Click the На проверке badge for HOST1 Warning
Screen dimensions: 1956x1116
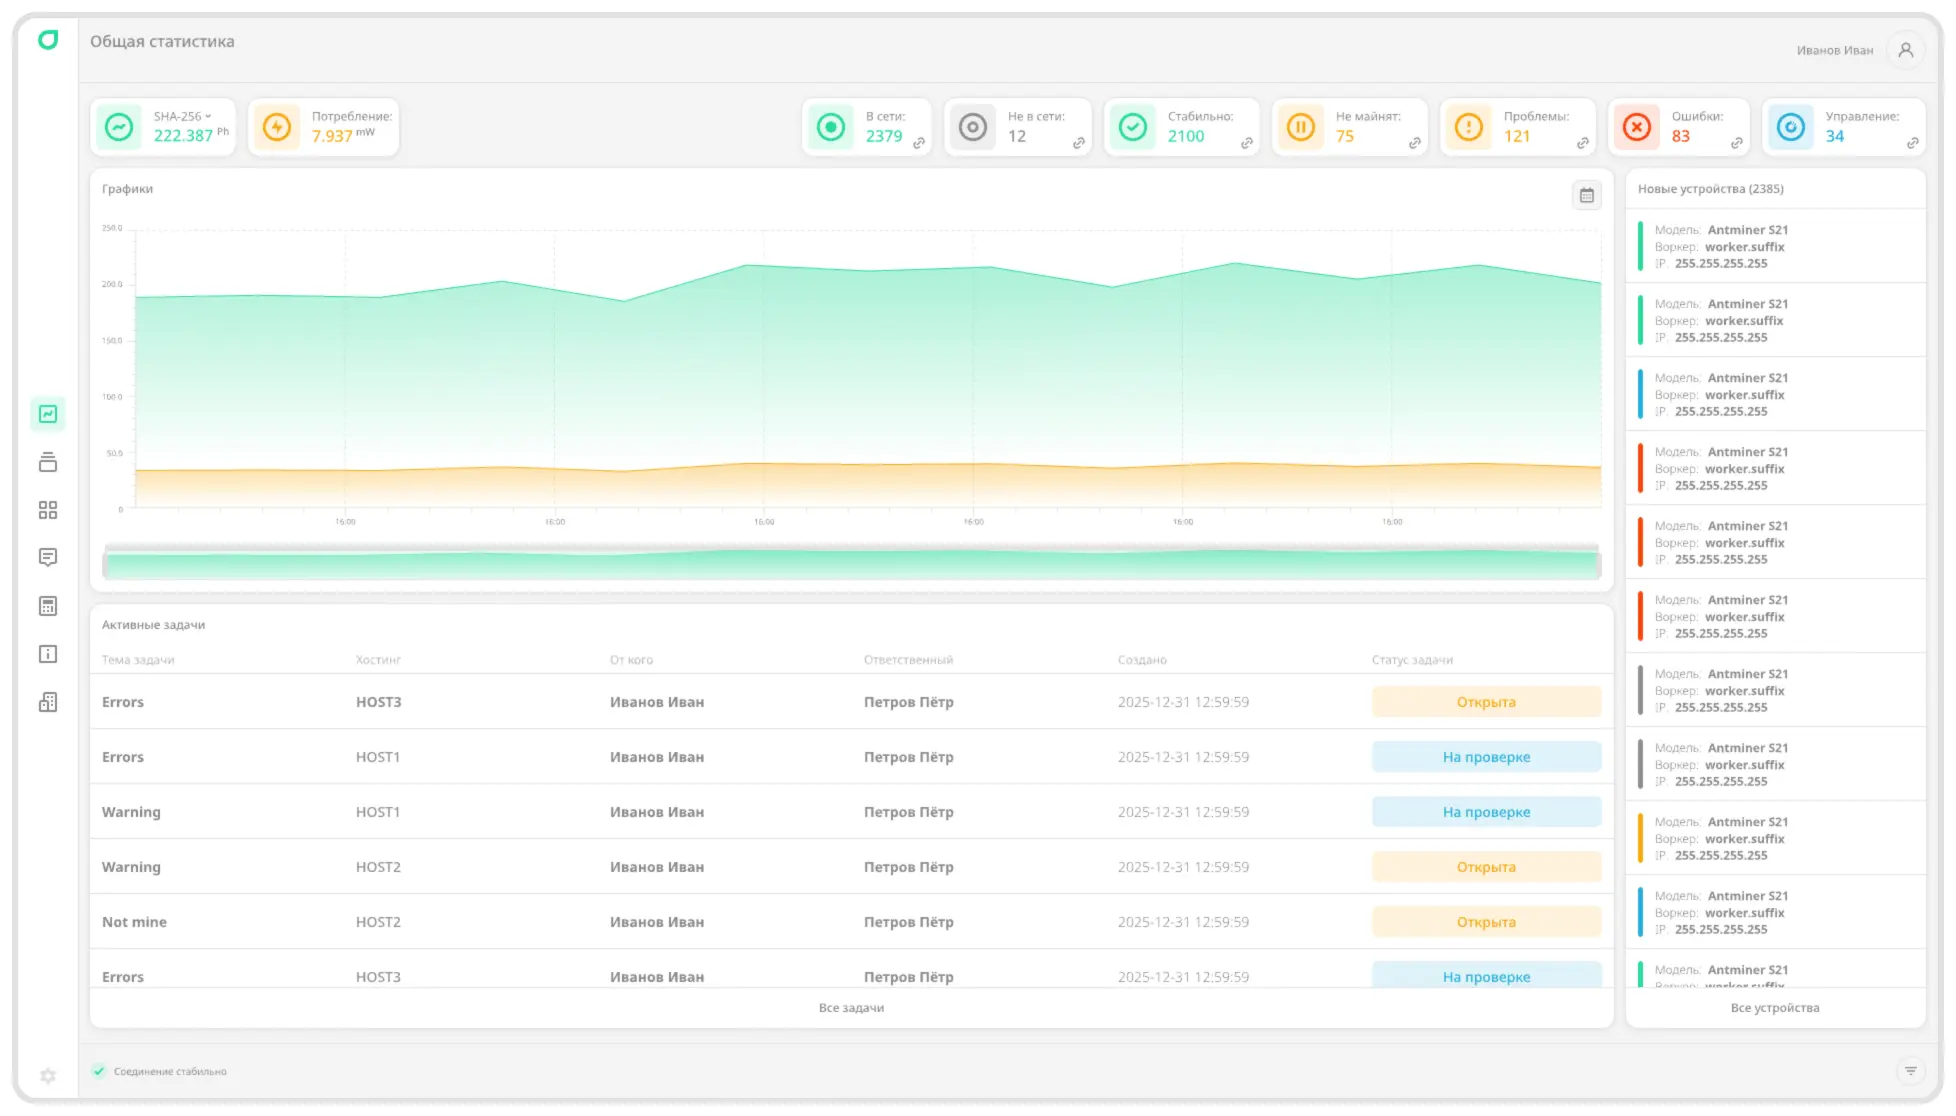coord(1486,811)
